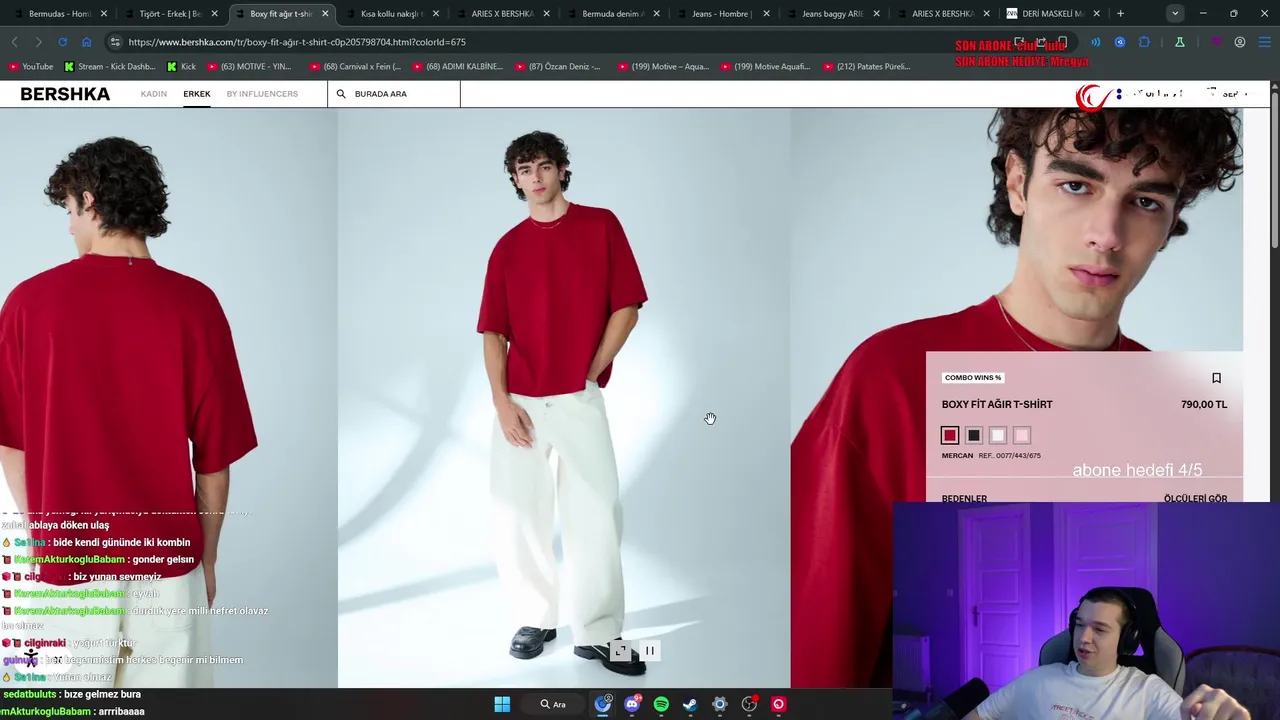Open the (212) Patates Püreli bookmark

point(867,67)
